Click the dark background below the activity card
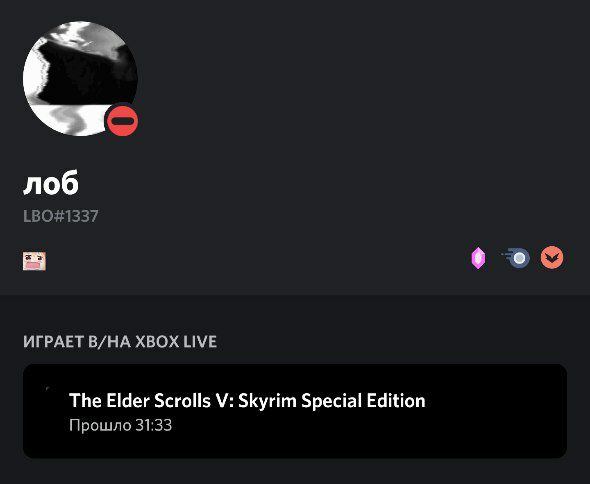This screenshot has width=590, height=484. [295, 471]
